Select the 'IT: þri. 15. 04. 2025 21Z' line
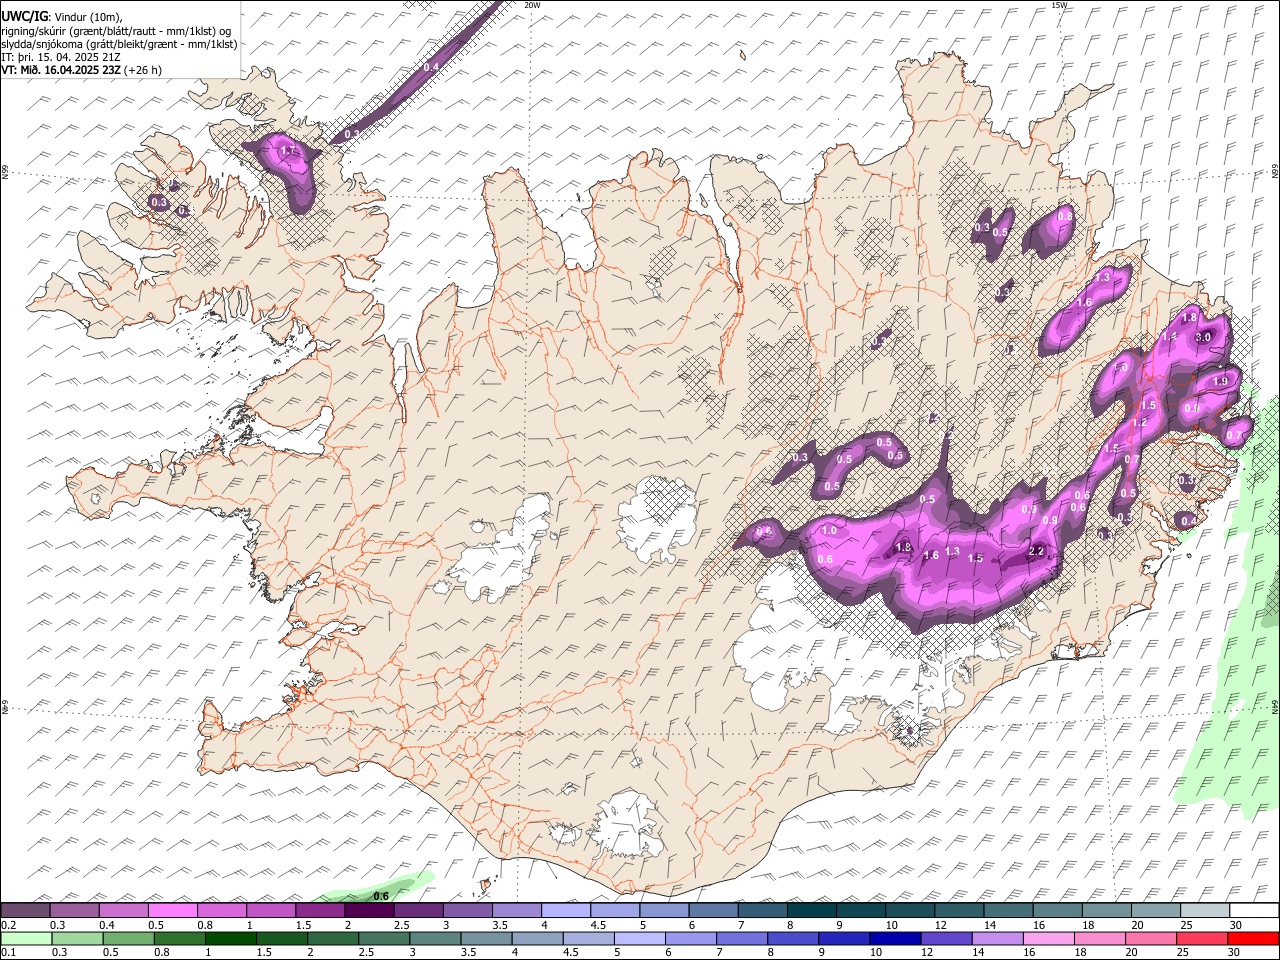Screen dimensions: 1280x960 (x=62, y=57)
